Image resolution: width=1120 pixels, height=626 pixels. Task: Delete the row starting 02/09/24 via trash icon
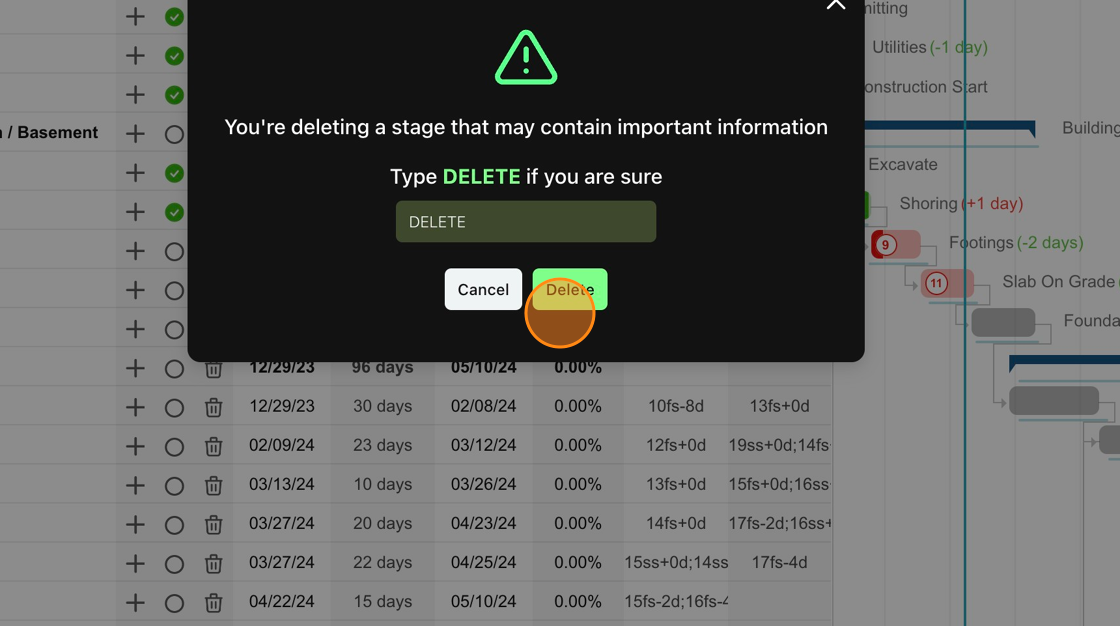click(213, 447)
